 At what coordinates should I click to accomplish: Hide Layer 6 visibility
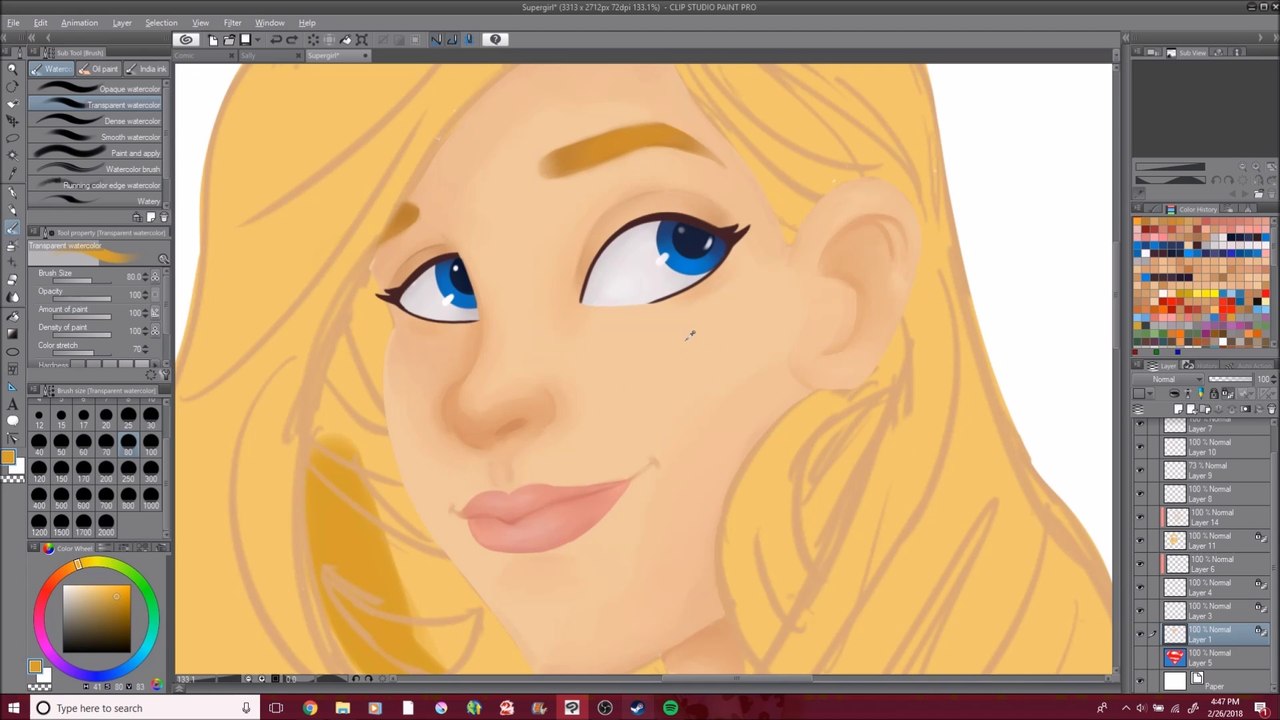(x=1140, y=564)
